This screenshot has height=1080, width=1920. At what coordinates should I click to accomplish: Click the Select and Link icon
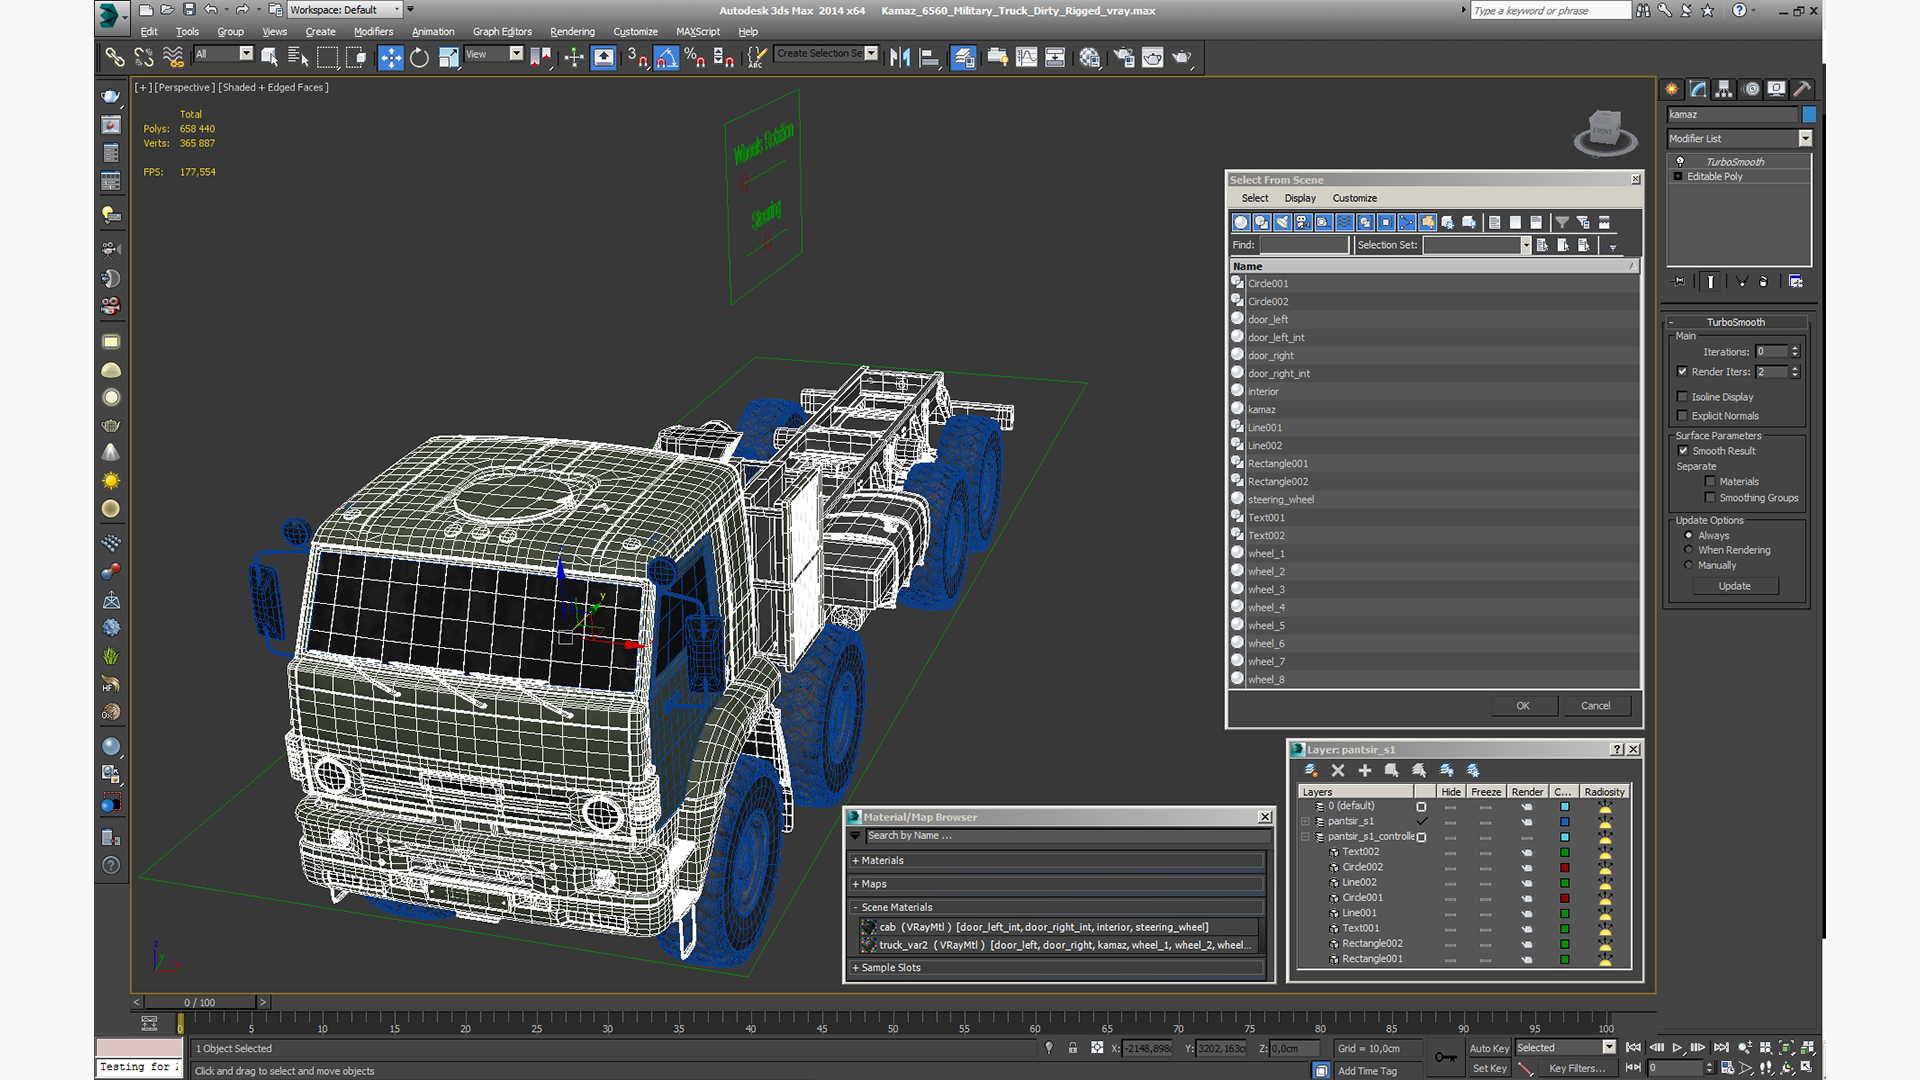[x=115, y=58]
